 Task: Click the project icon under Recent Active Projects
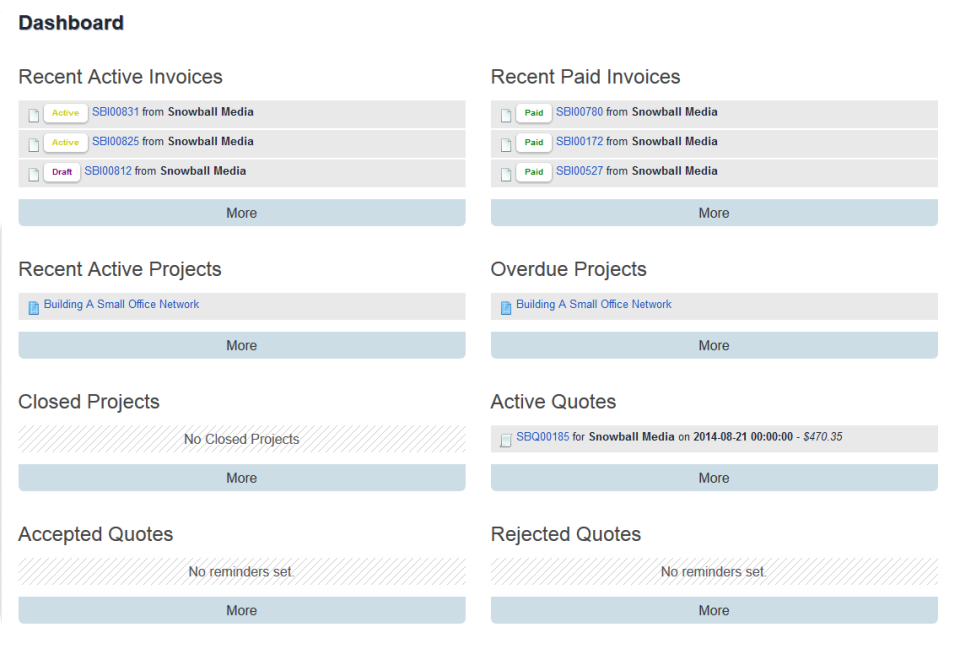coord(33,306)
